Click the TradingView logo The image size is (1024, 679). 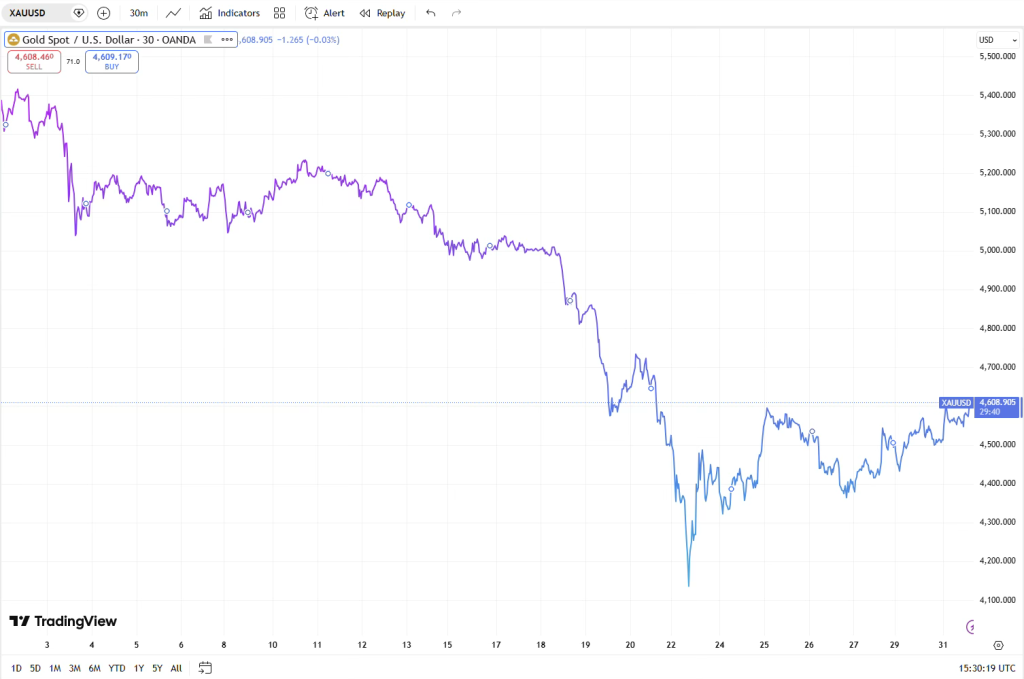pos(63,621)
